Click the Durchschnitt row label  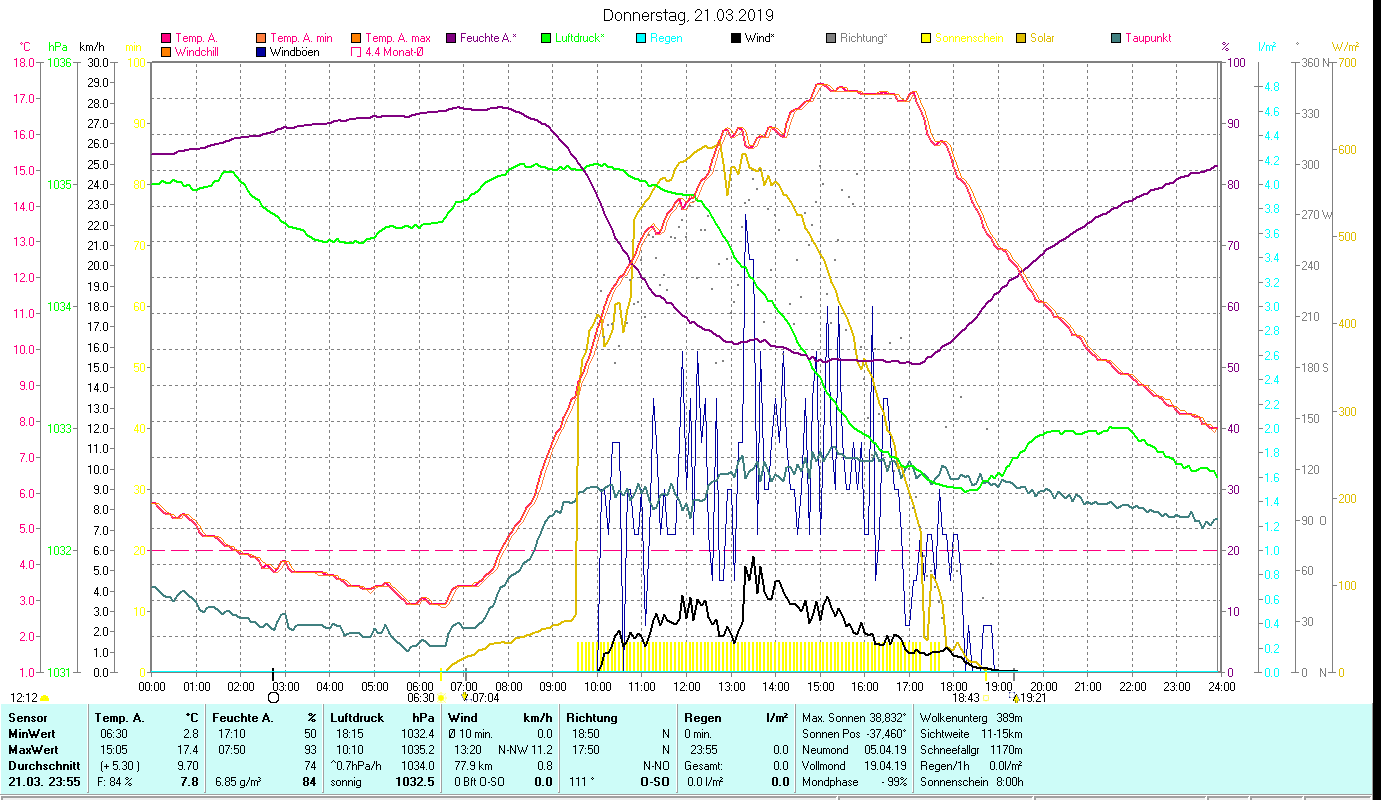click(x=42, y=765)
